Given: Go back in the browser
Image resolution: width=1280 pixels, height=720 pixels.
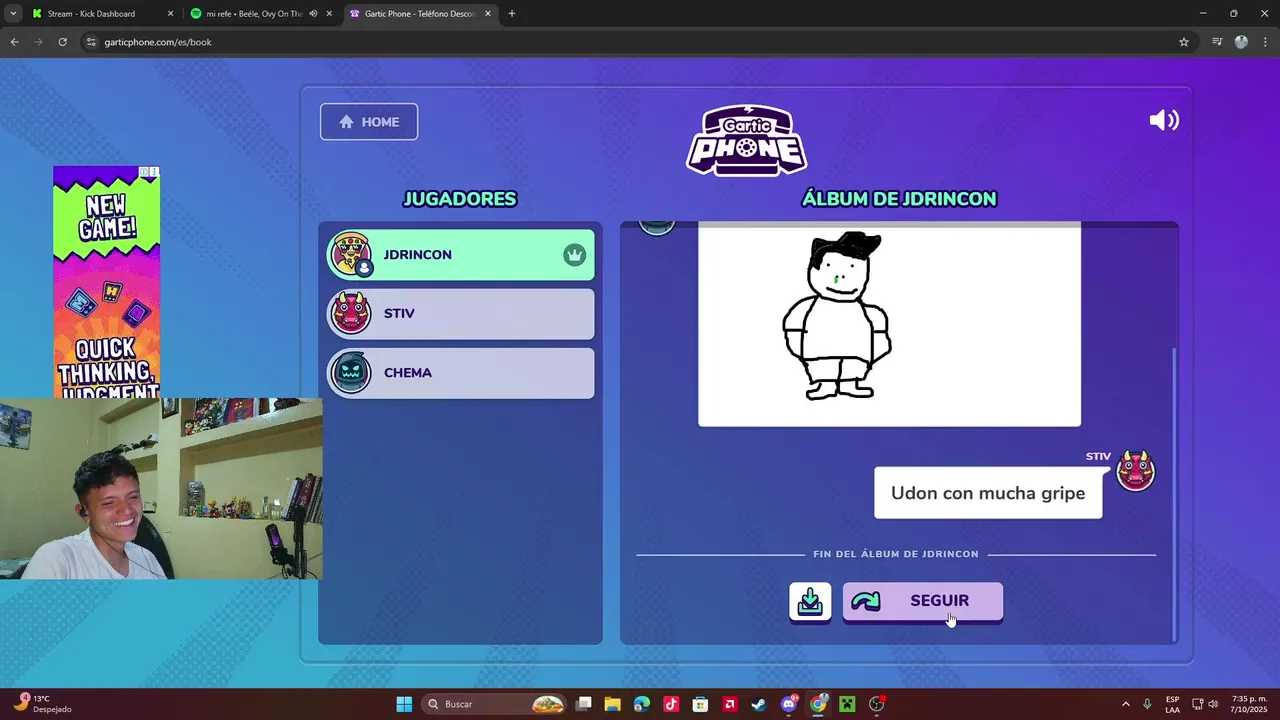Looking at the screenshot, I should tap(14, 42).
